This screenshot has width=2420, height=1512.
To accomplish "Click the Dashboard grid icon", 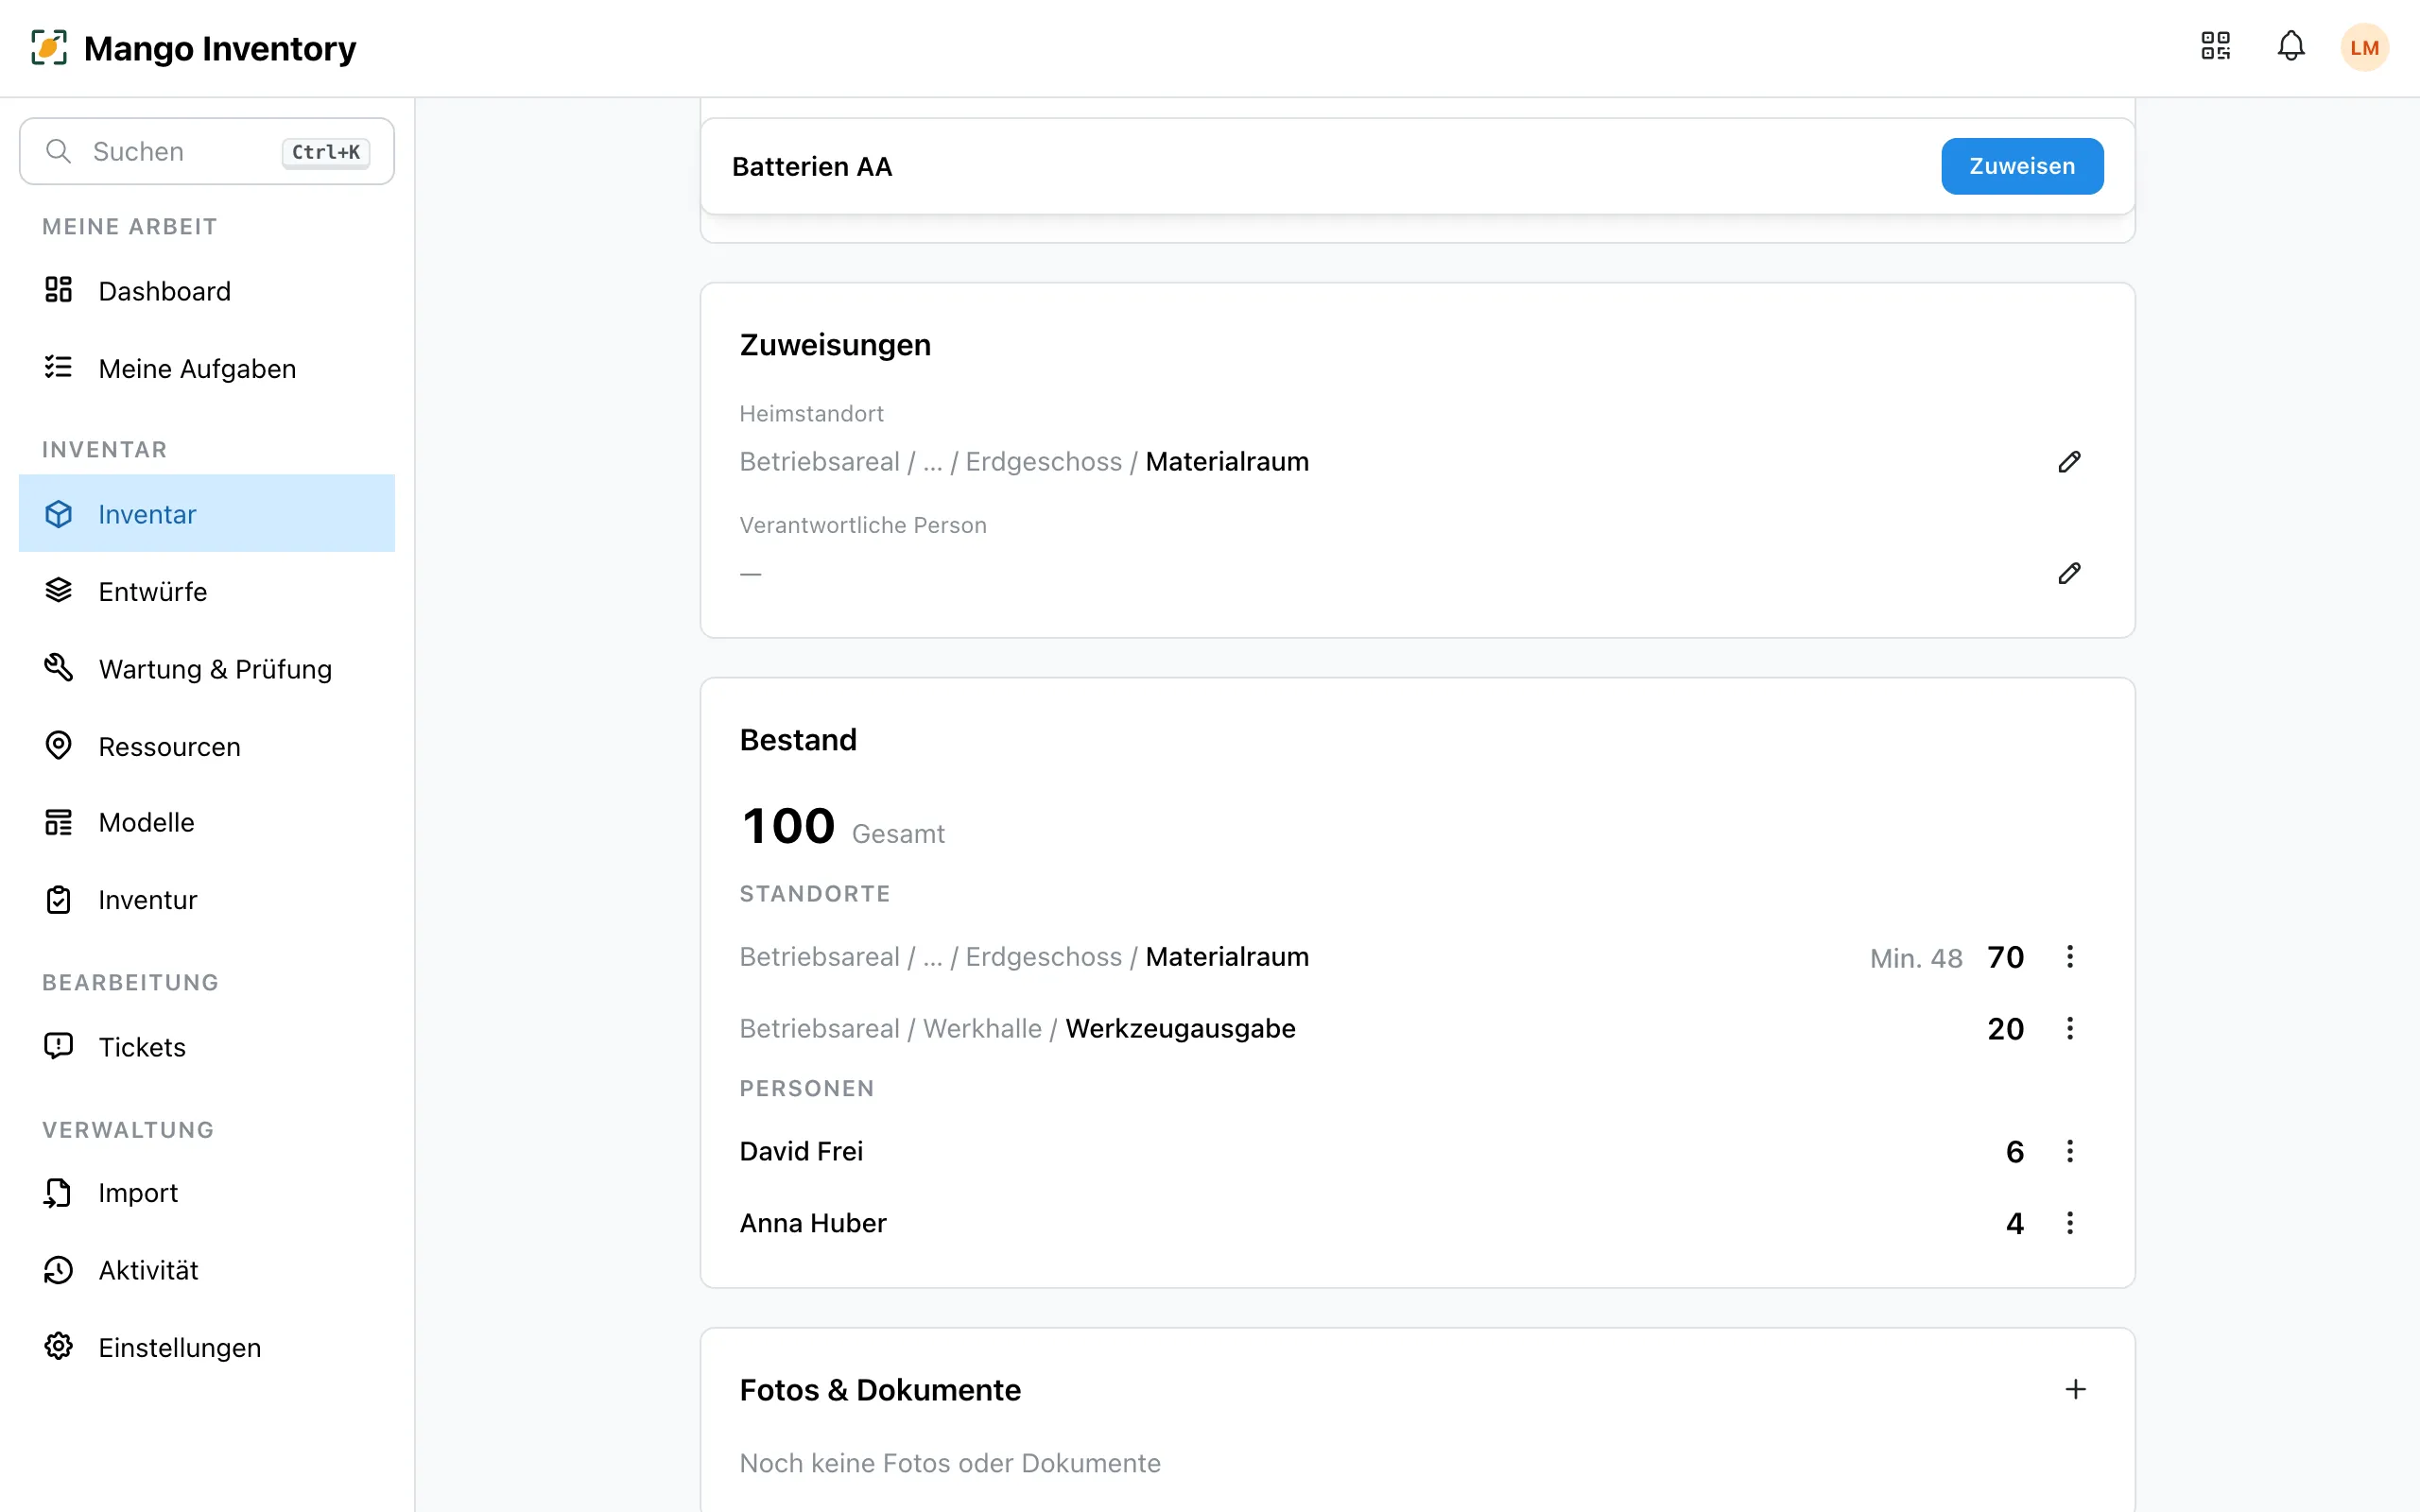I will tap(59, 290).
